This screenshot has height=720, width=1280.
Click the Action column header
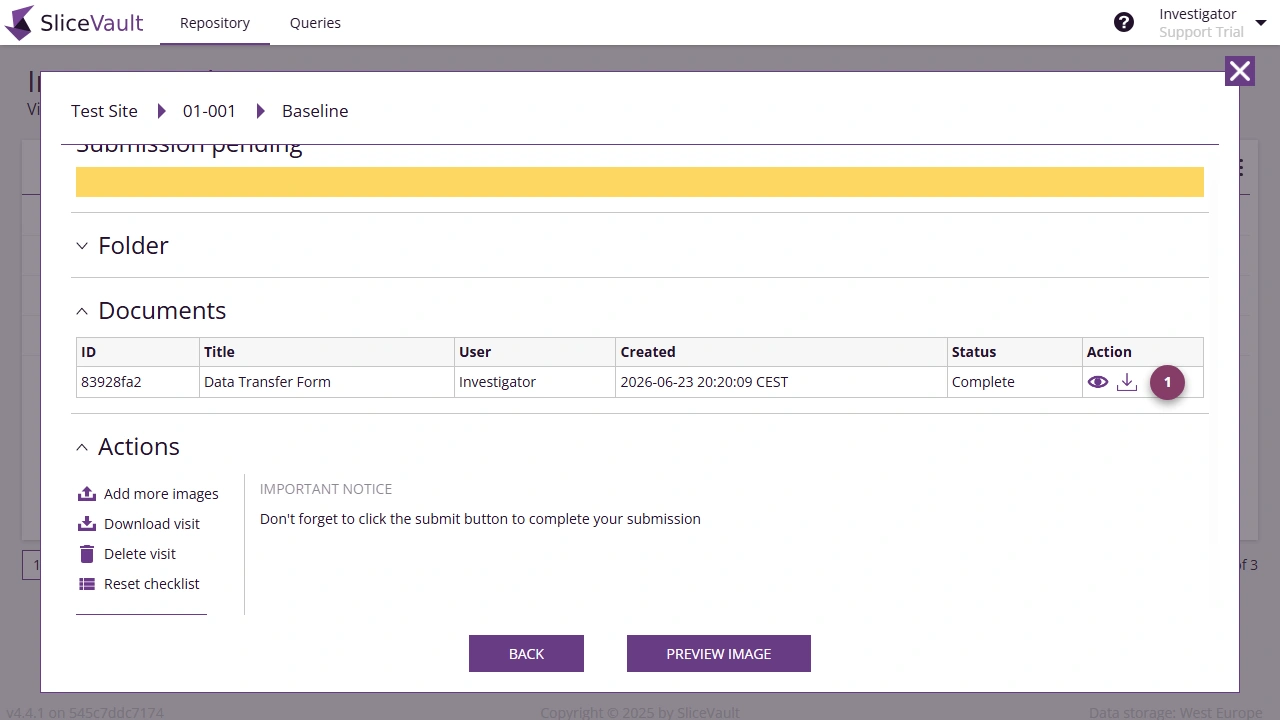click(1143, 352)
